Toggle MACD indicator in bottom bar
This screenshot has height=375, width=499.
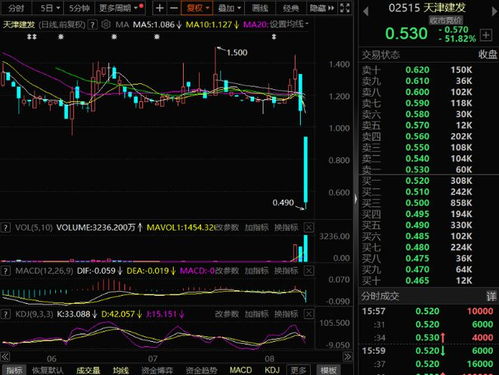coord(241,370)
